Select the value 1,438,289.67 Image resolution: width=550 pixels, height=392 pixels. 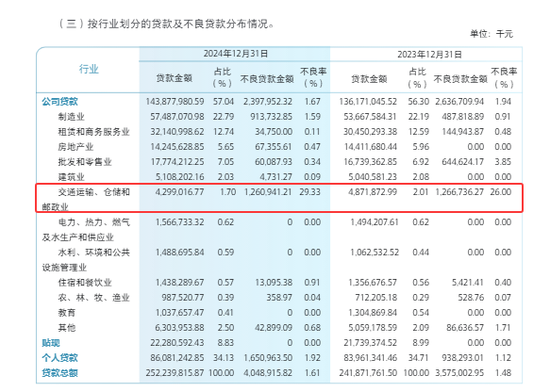click(x=180, y=283)
